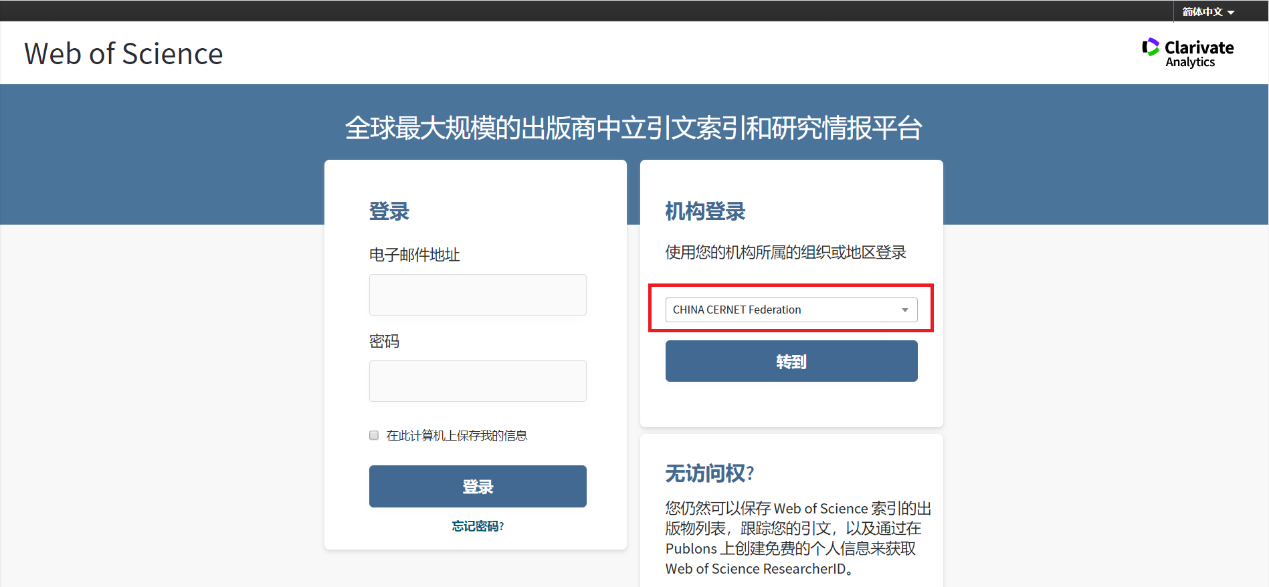Click the 电子邮件地址 input field

point(477,294)
